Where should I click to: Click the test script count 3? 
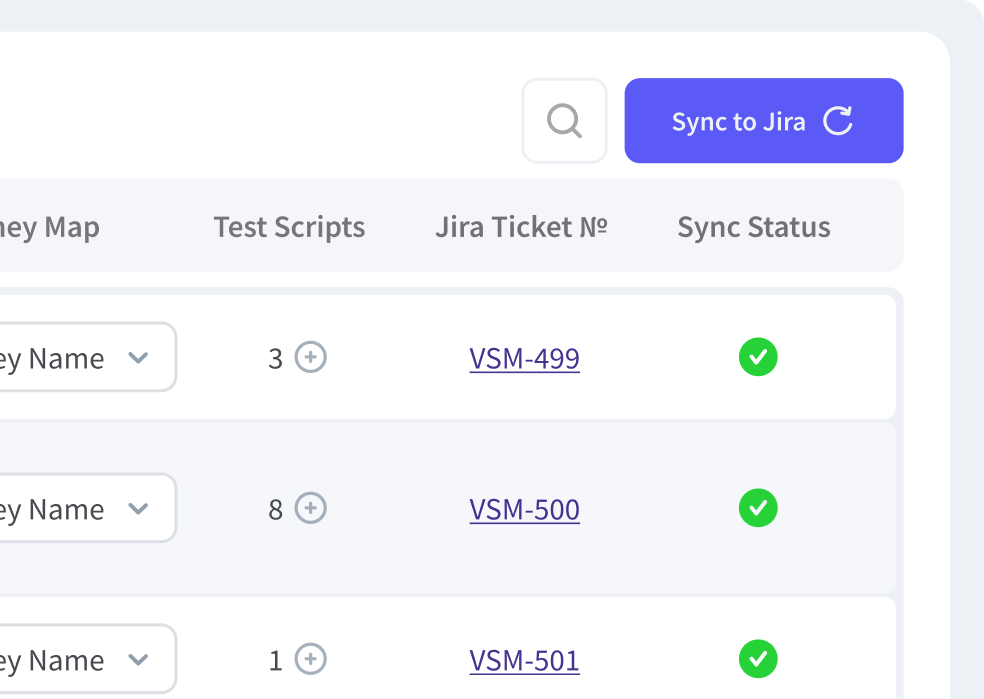click(276, 359)
